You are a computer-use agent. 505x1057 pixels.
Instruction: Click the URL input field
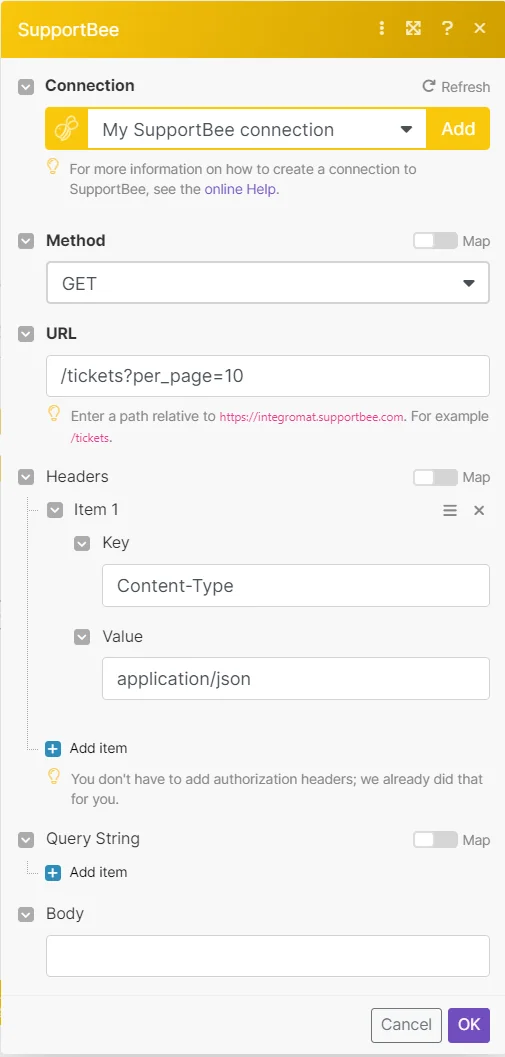point(268,376)
